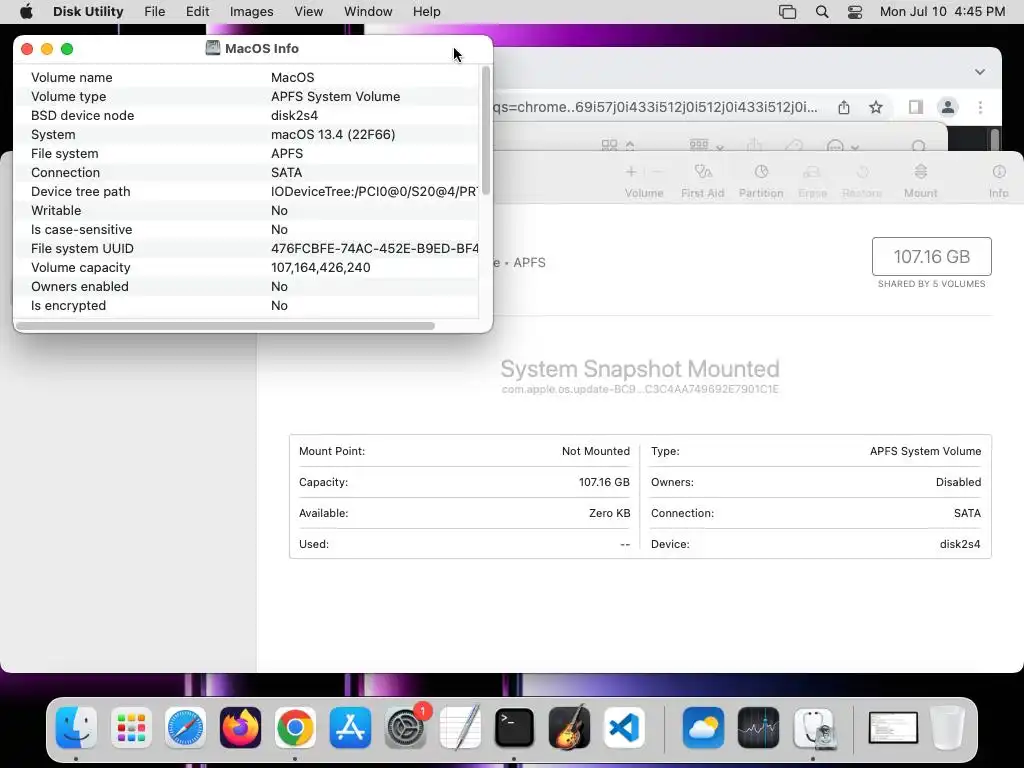The width and height of the screenshot is (1024, 768).
Task: Select the BSD device node value disk2s4
Action: click(x=295, y=116)
